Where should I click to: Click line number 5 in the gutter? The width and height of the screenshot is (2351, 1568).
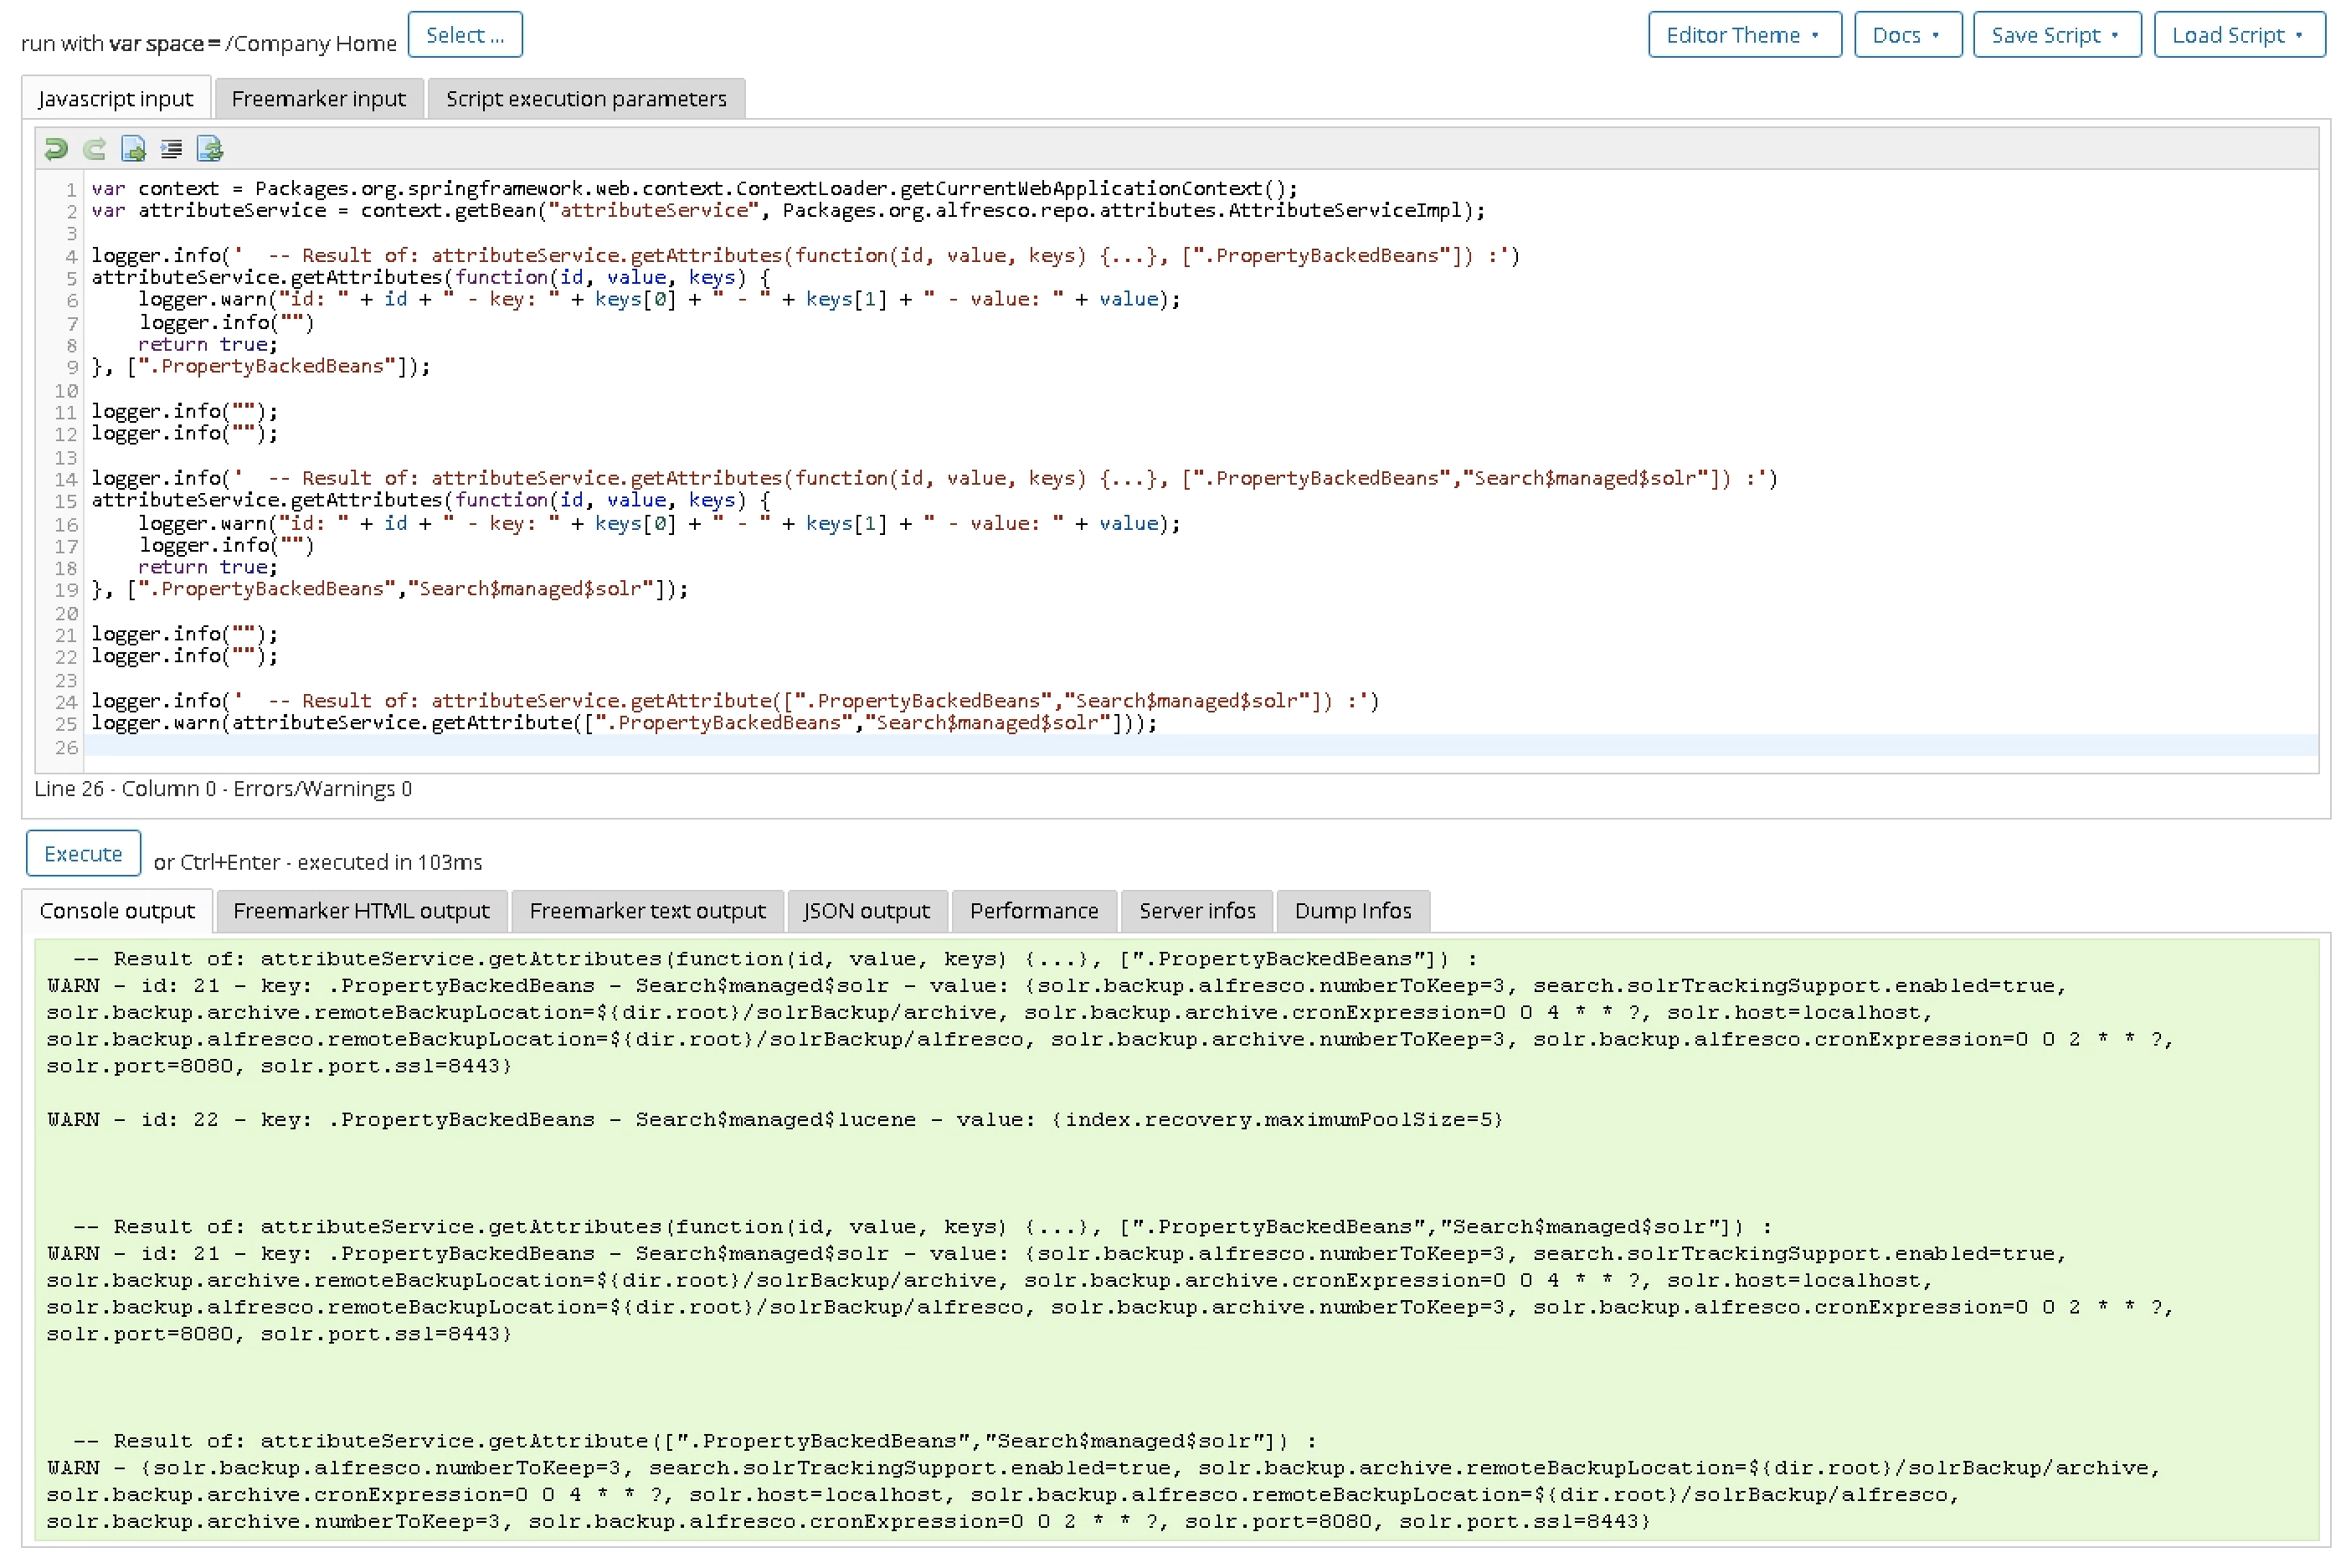point(71,278)
